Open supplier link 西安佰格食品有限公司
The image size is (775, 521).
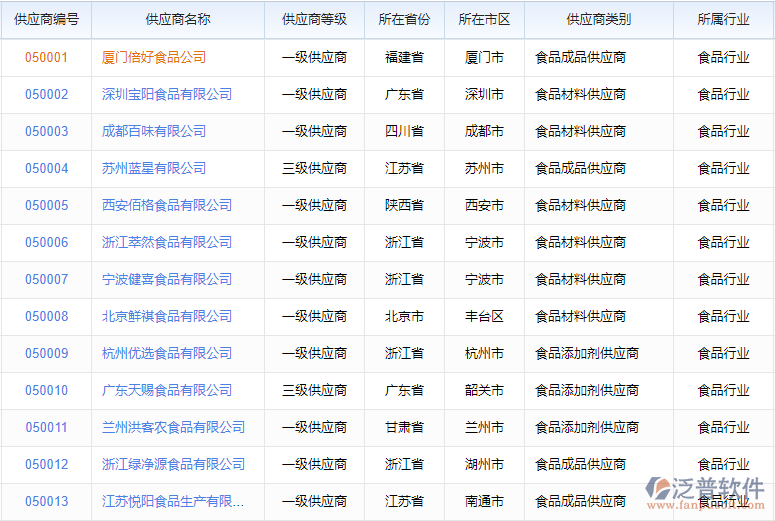click(167, 205)
